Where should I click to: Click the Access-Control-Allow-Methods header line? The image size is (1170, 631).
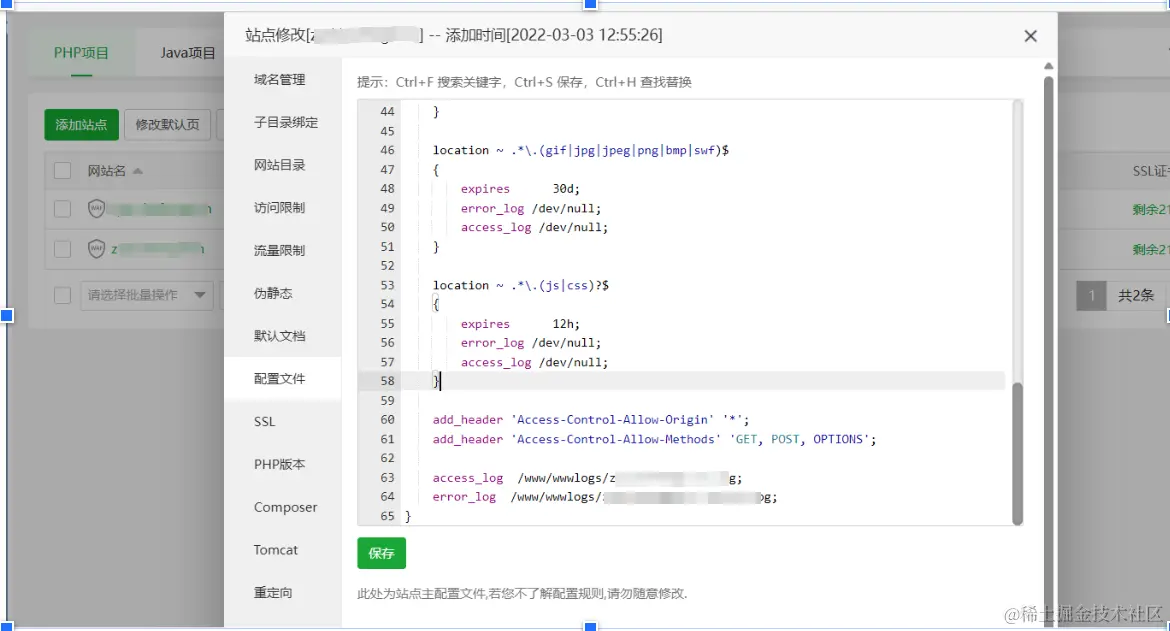[654, 439]
